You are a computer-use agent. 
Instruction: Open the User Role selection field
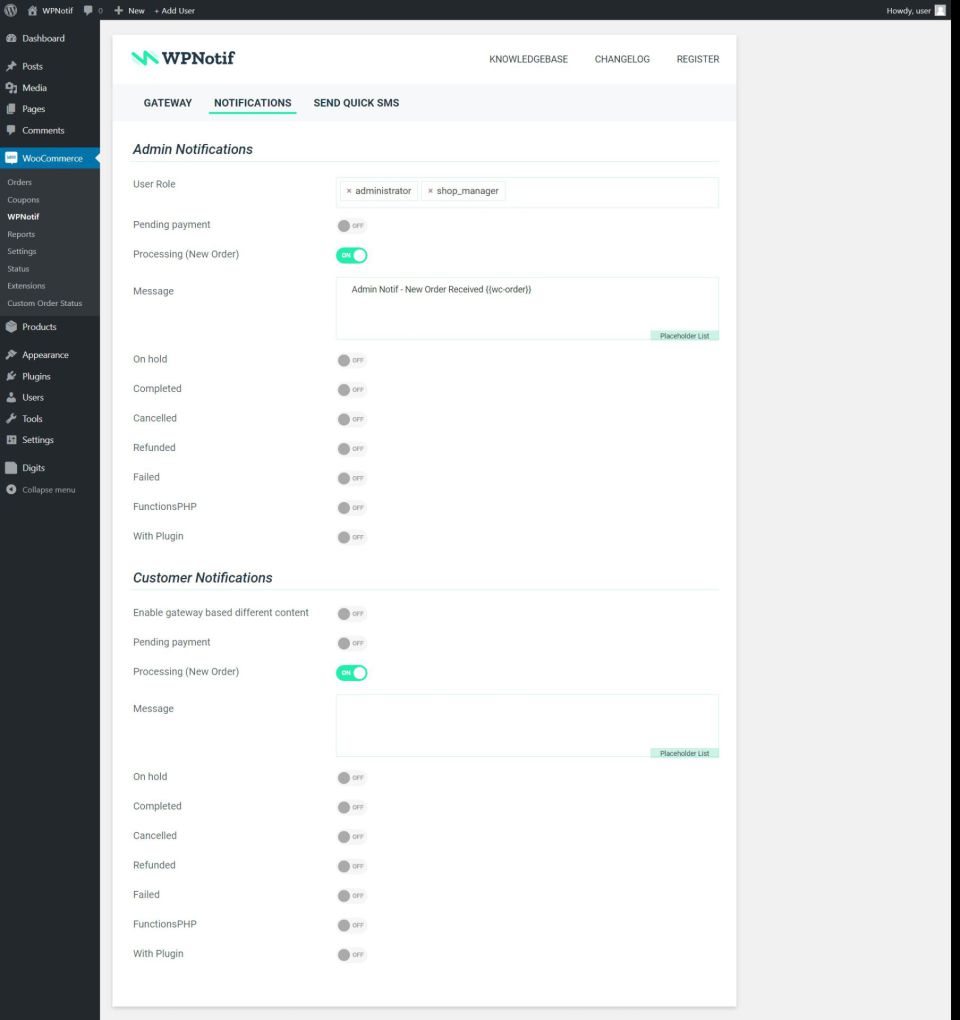[x=610, y=192]
